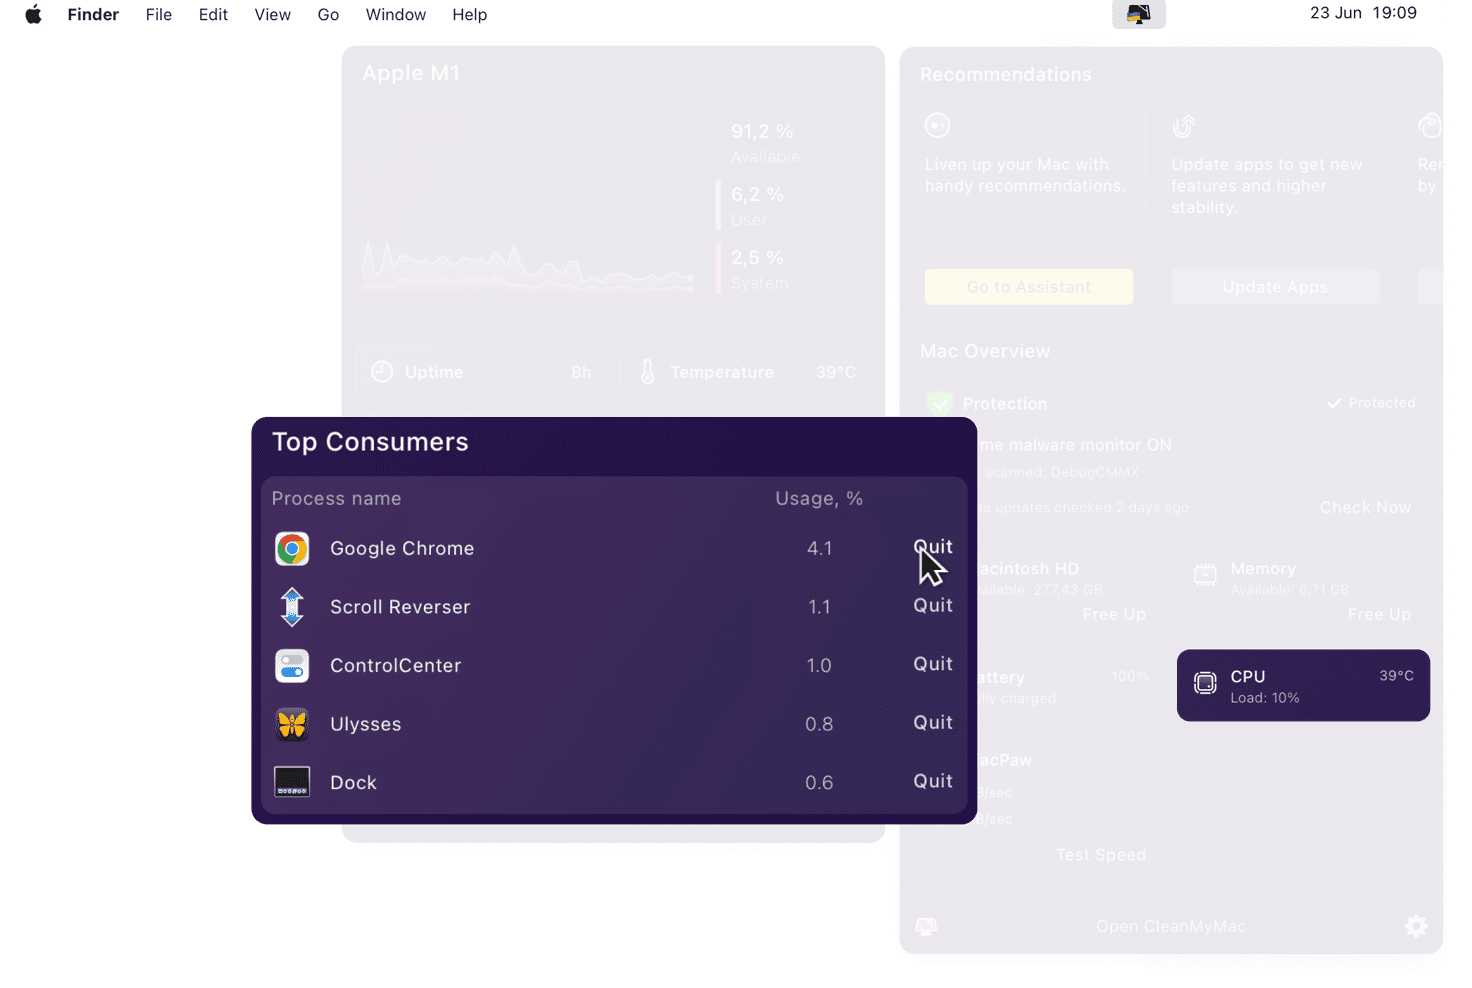Click the Mac Overview heading
Viewport: 1472px width, 988px height.
(985, 351)
